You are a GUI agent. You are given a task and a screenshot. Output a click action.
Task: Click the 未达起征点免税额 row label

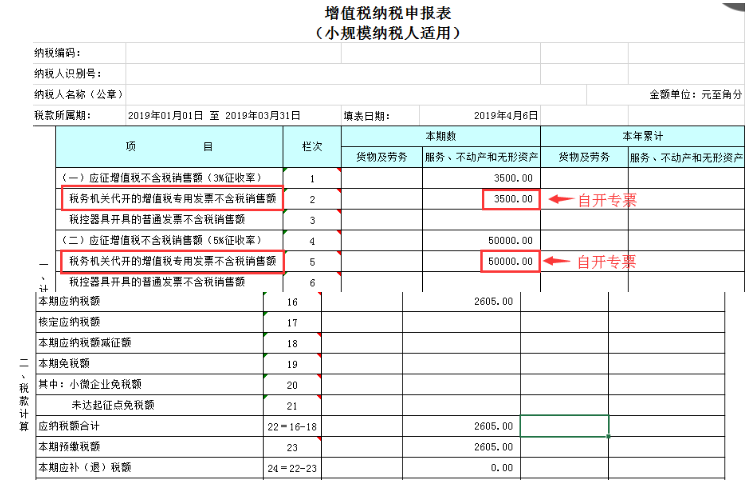tap(112, 405)
